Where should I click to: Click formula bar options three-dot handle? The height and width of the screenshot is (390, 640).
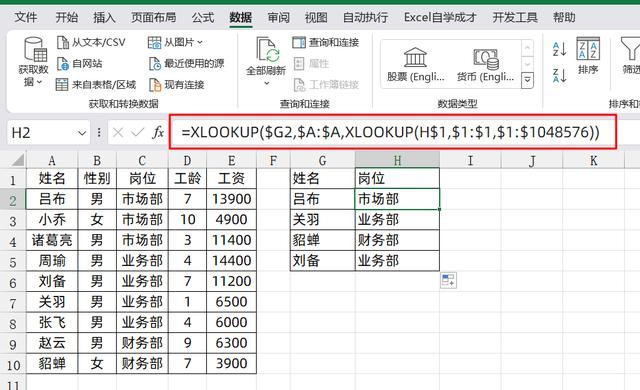coord(99,133)
